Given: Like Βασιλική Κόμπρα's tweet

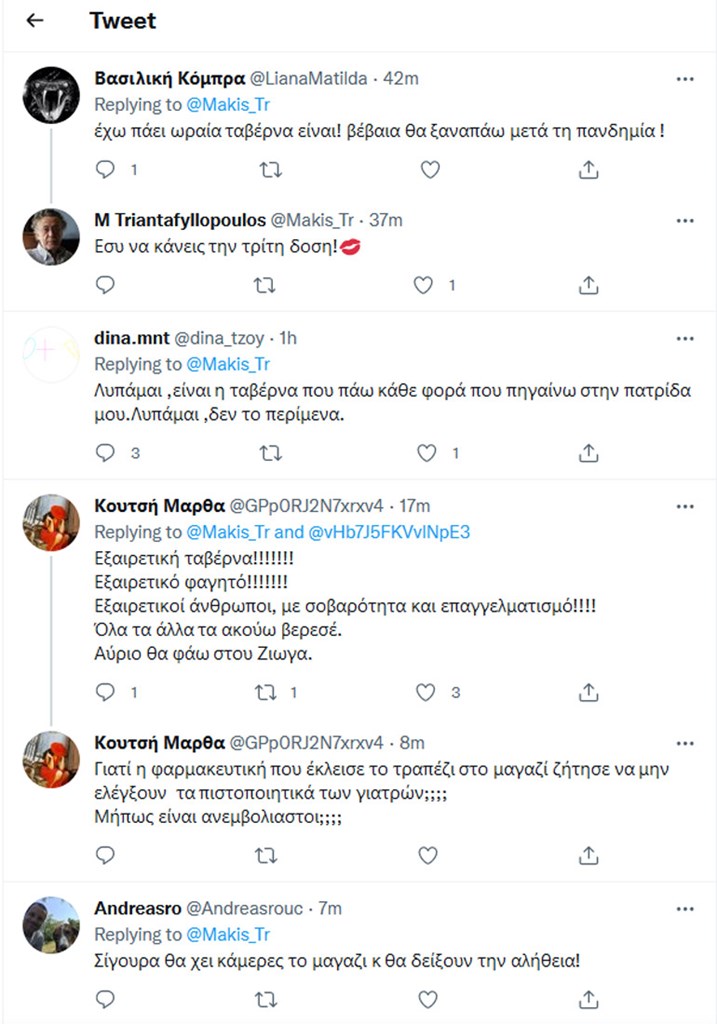Looking at the screenshot, I should 429,170.
